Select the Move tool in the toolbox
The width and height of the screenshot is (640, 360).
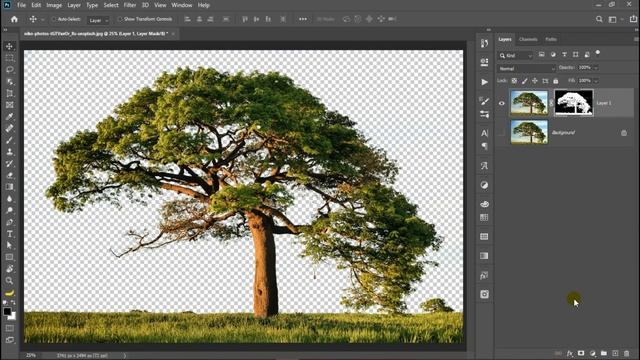point(9,46)
